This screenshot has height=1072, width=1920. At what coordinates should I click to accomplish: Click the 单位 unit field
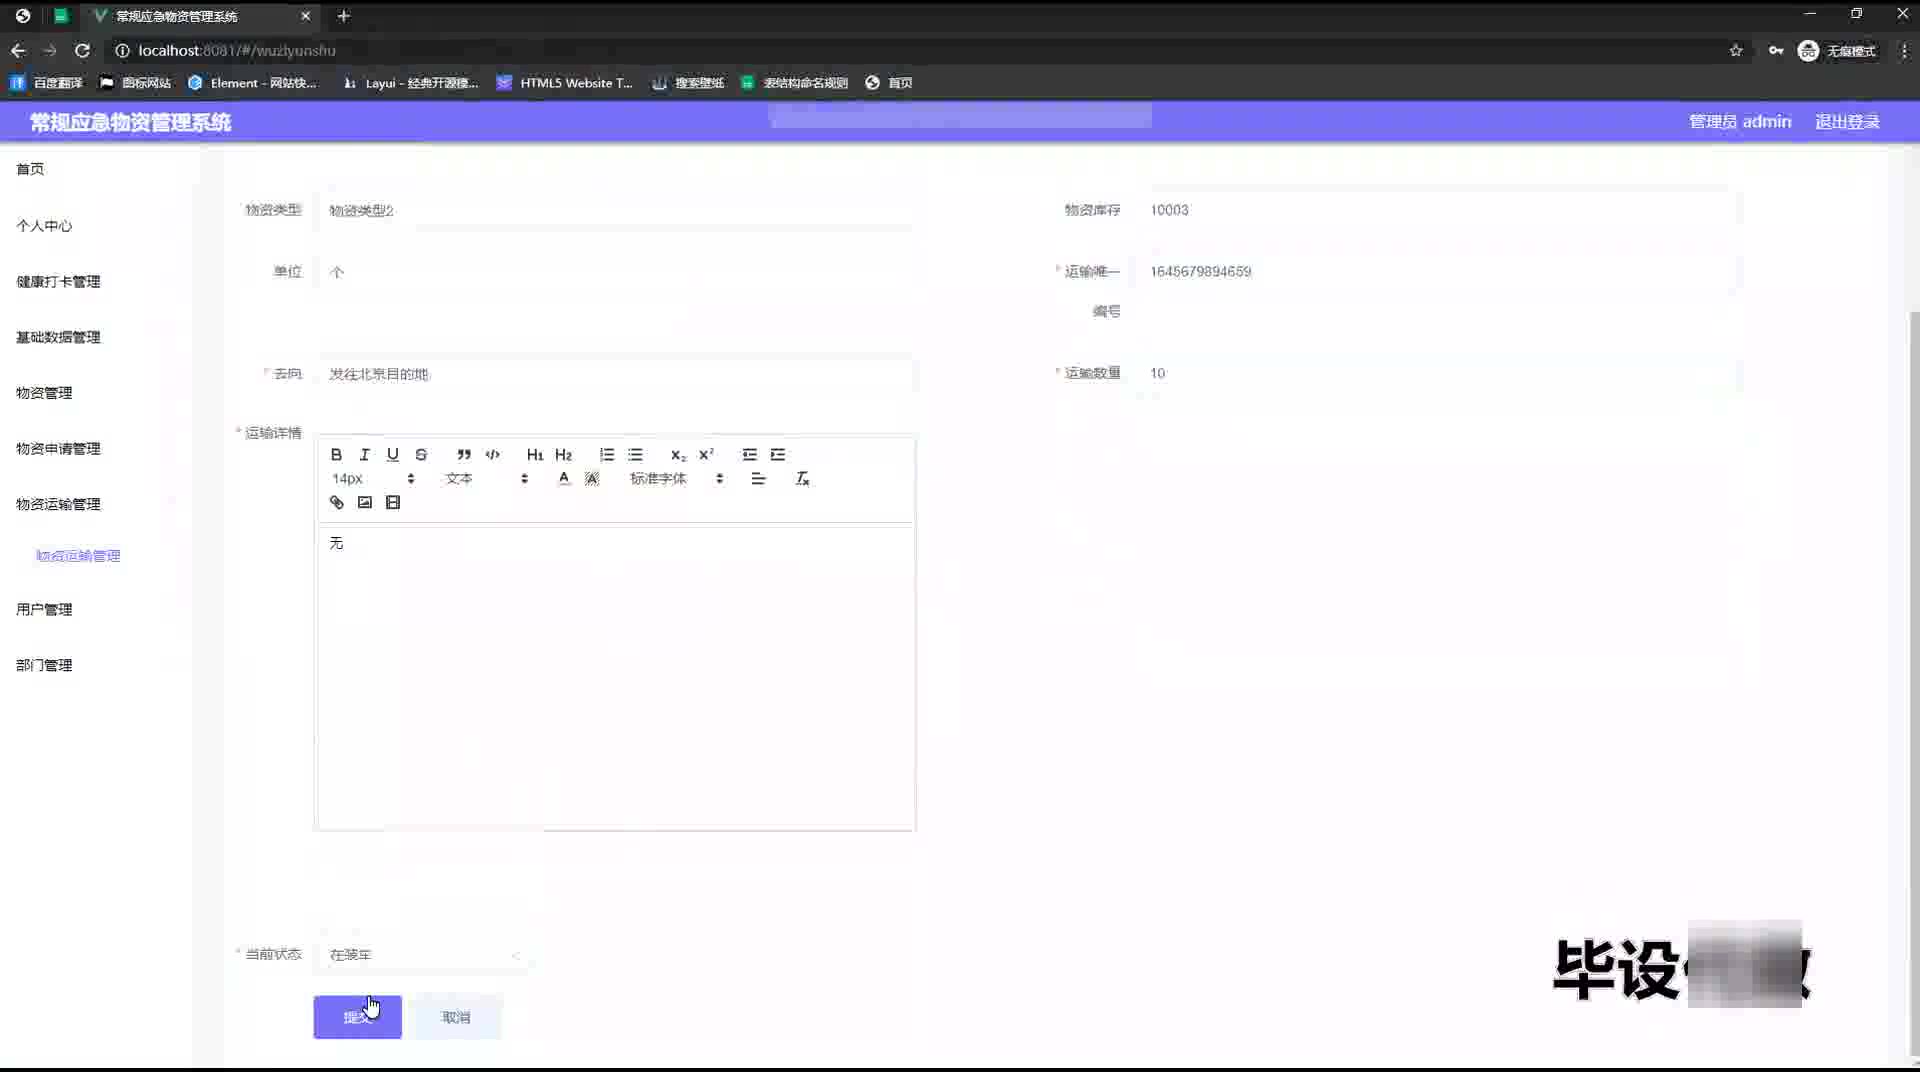click(x=614, y=272)
